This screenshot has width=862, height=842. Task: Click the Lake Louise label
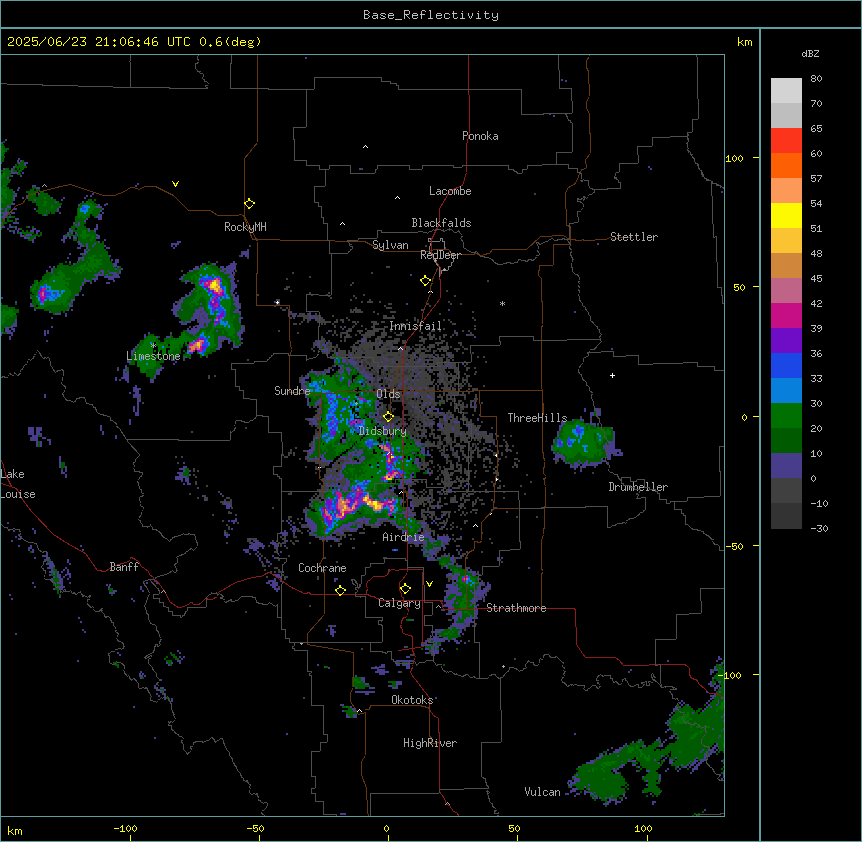coord(18,484)
